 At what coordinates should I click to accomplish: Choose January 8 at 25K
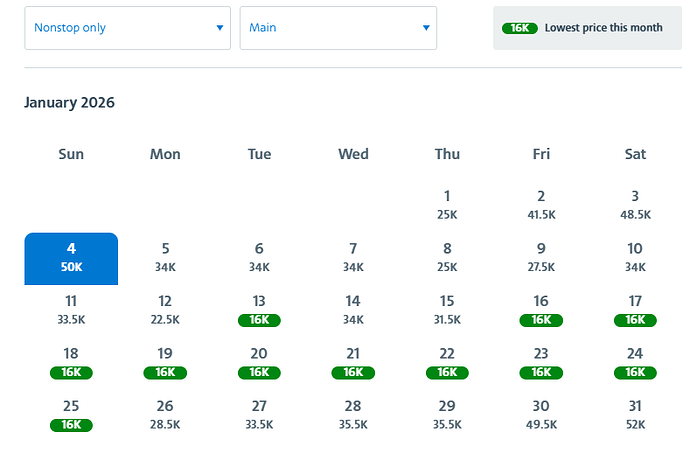point(447,257)
